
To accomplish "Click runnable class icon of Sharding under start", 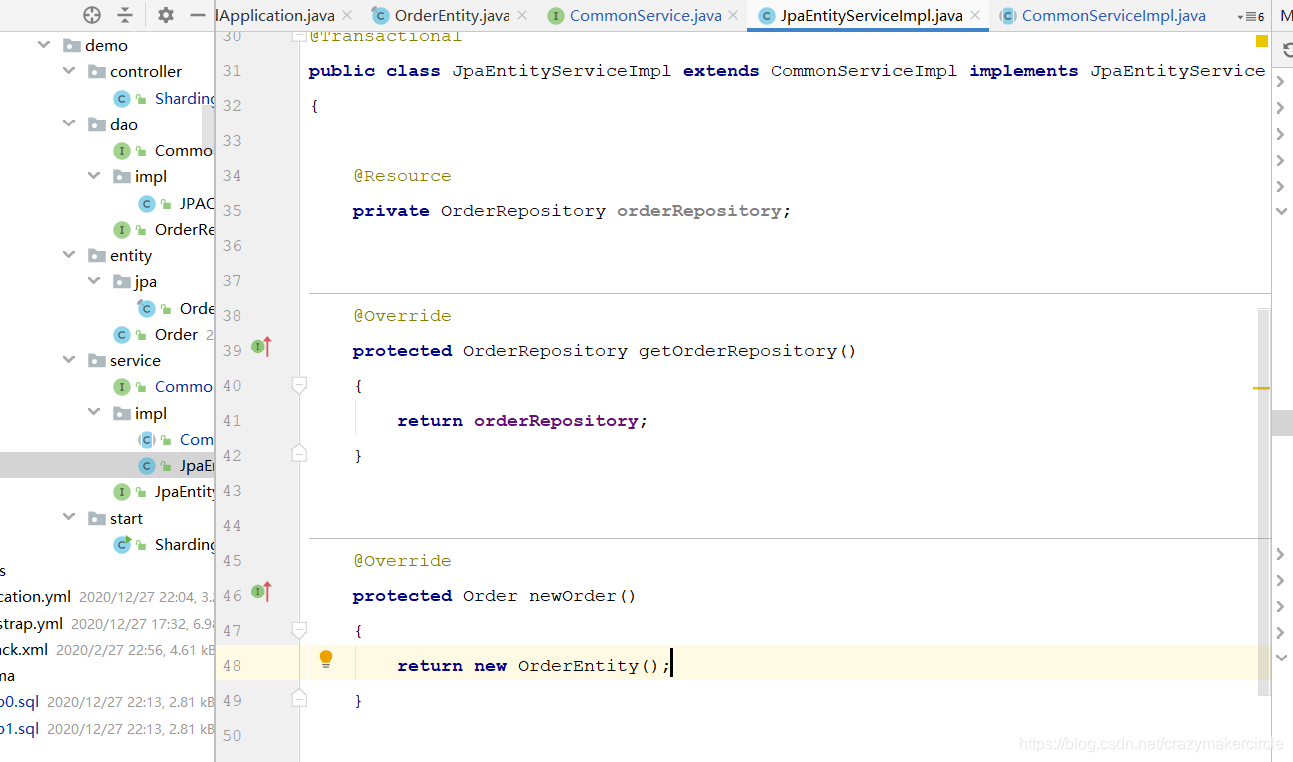I will pyautogui.click(x=122, y=544).
